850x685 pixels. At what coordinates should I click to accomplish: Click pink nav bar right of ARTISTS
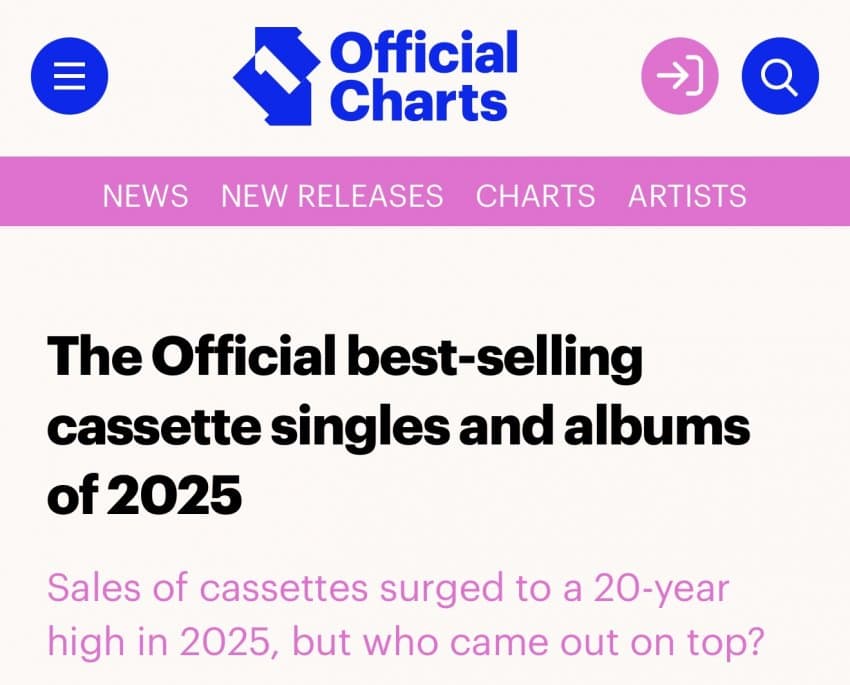click(800, 195)
